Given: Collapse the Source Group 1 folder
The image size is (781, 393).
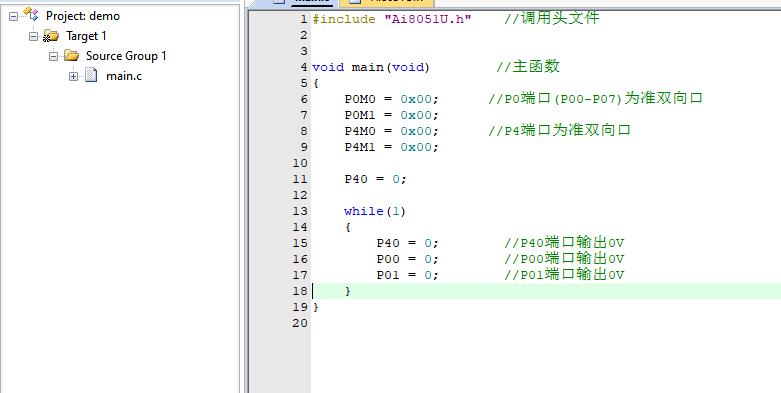Looking at the screenshot, I should pos(53,56).
